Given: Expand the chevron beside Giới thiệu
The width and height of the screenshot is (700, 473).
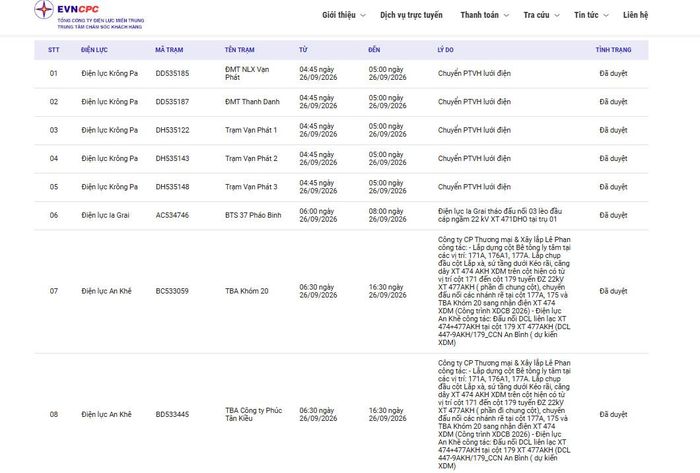Looking at the screenshot, I should [363, 15].
